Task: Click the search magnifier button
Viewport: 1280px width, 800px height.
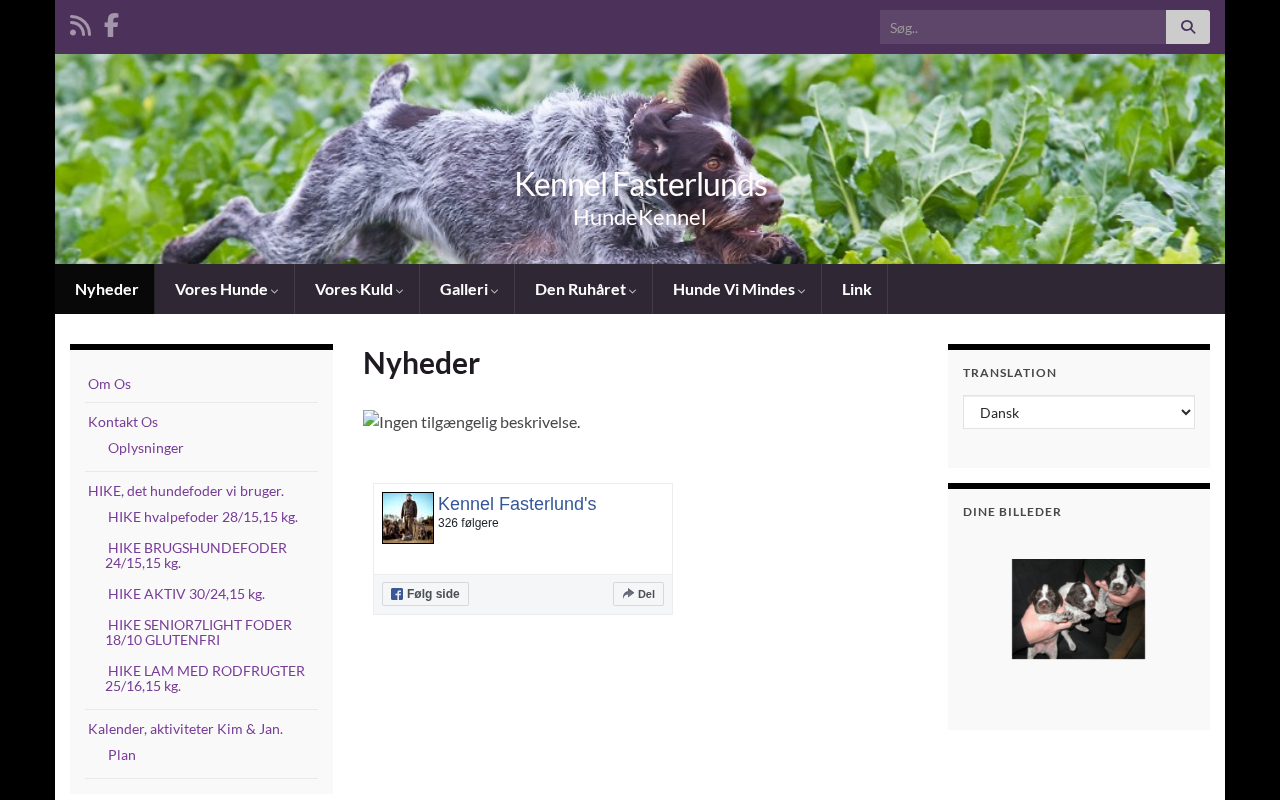Action: pos(1188,27)
